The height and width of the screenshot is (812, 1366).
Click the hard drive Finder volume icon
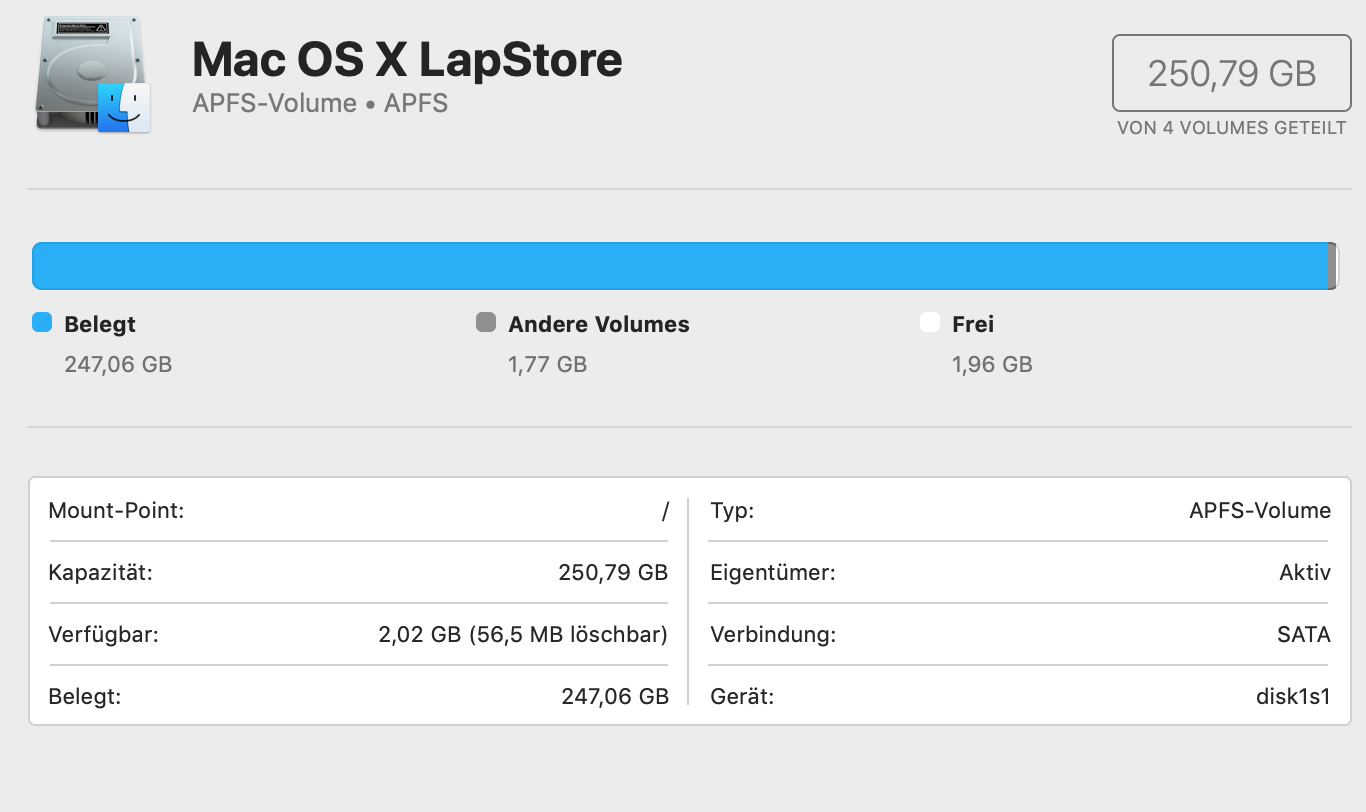(x=92, y=76)
